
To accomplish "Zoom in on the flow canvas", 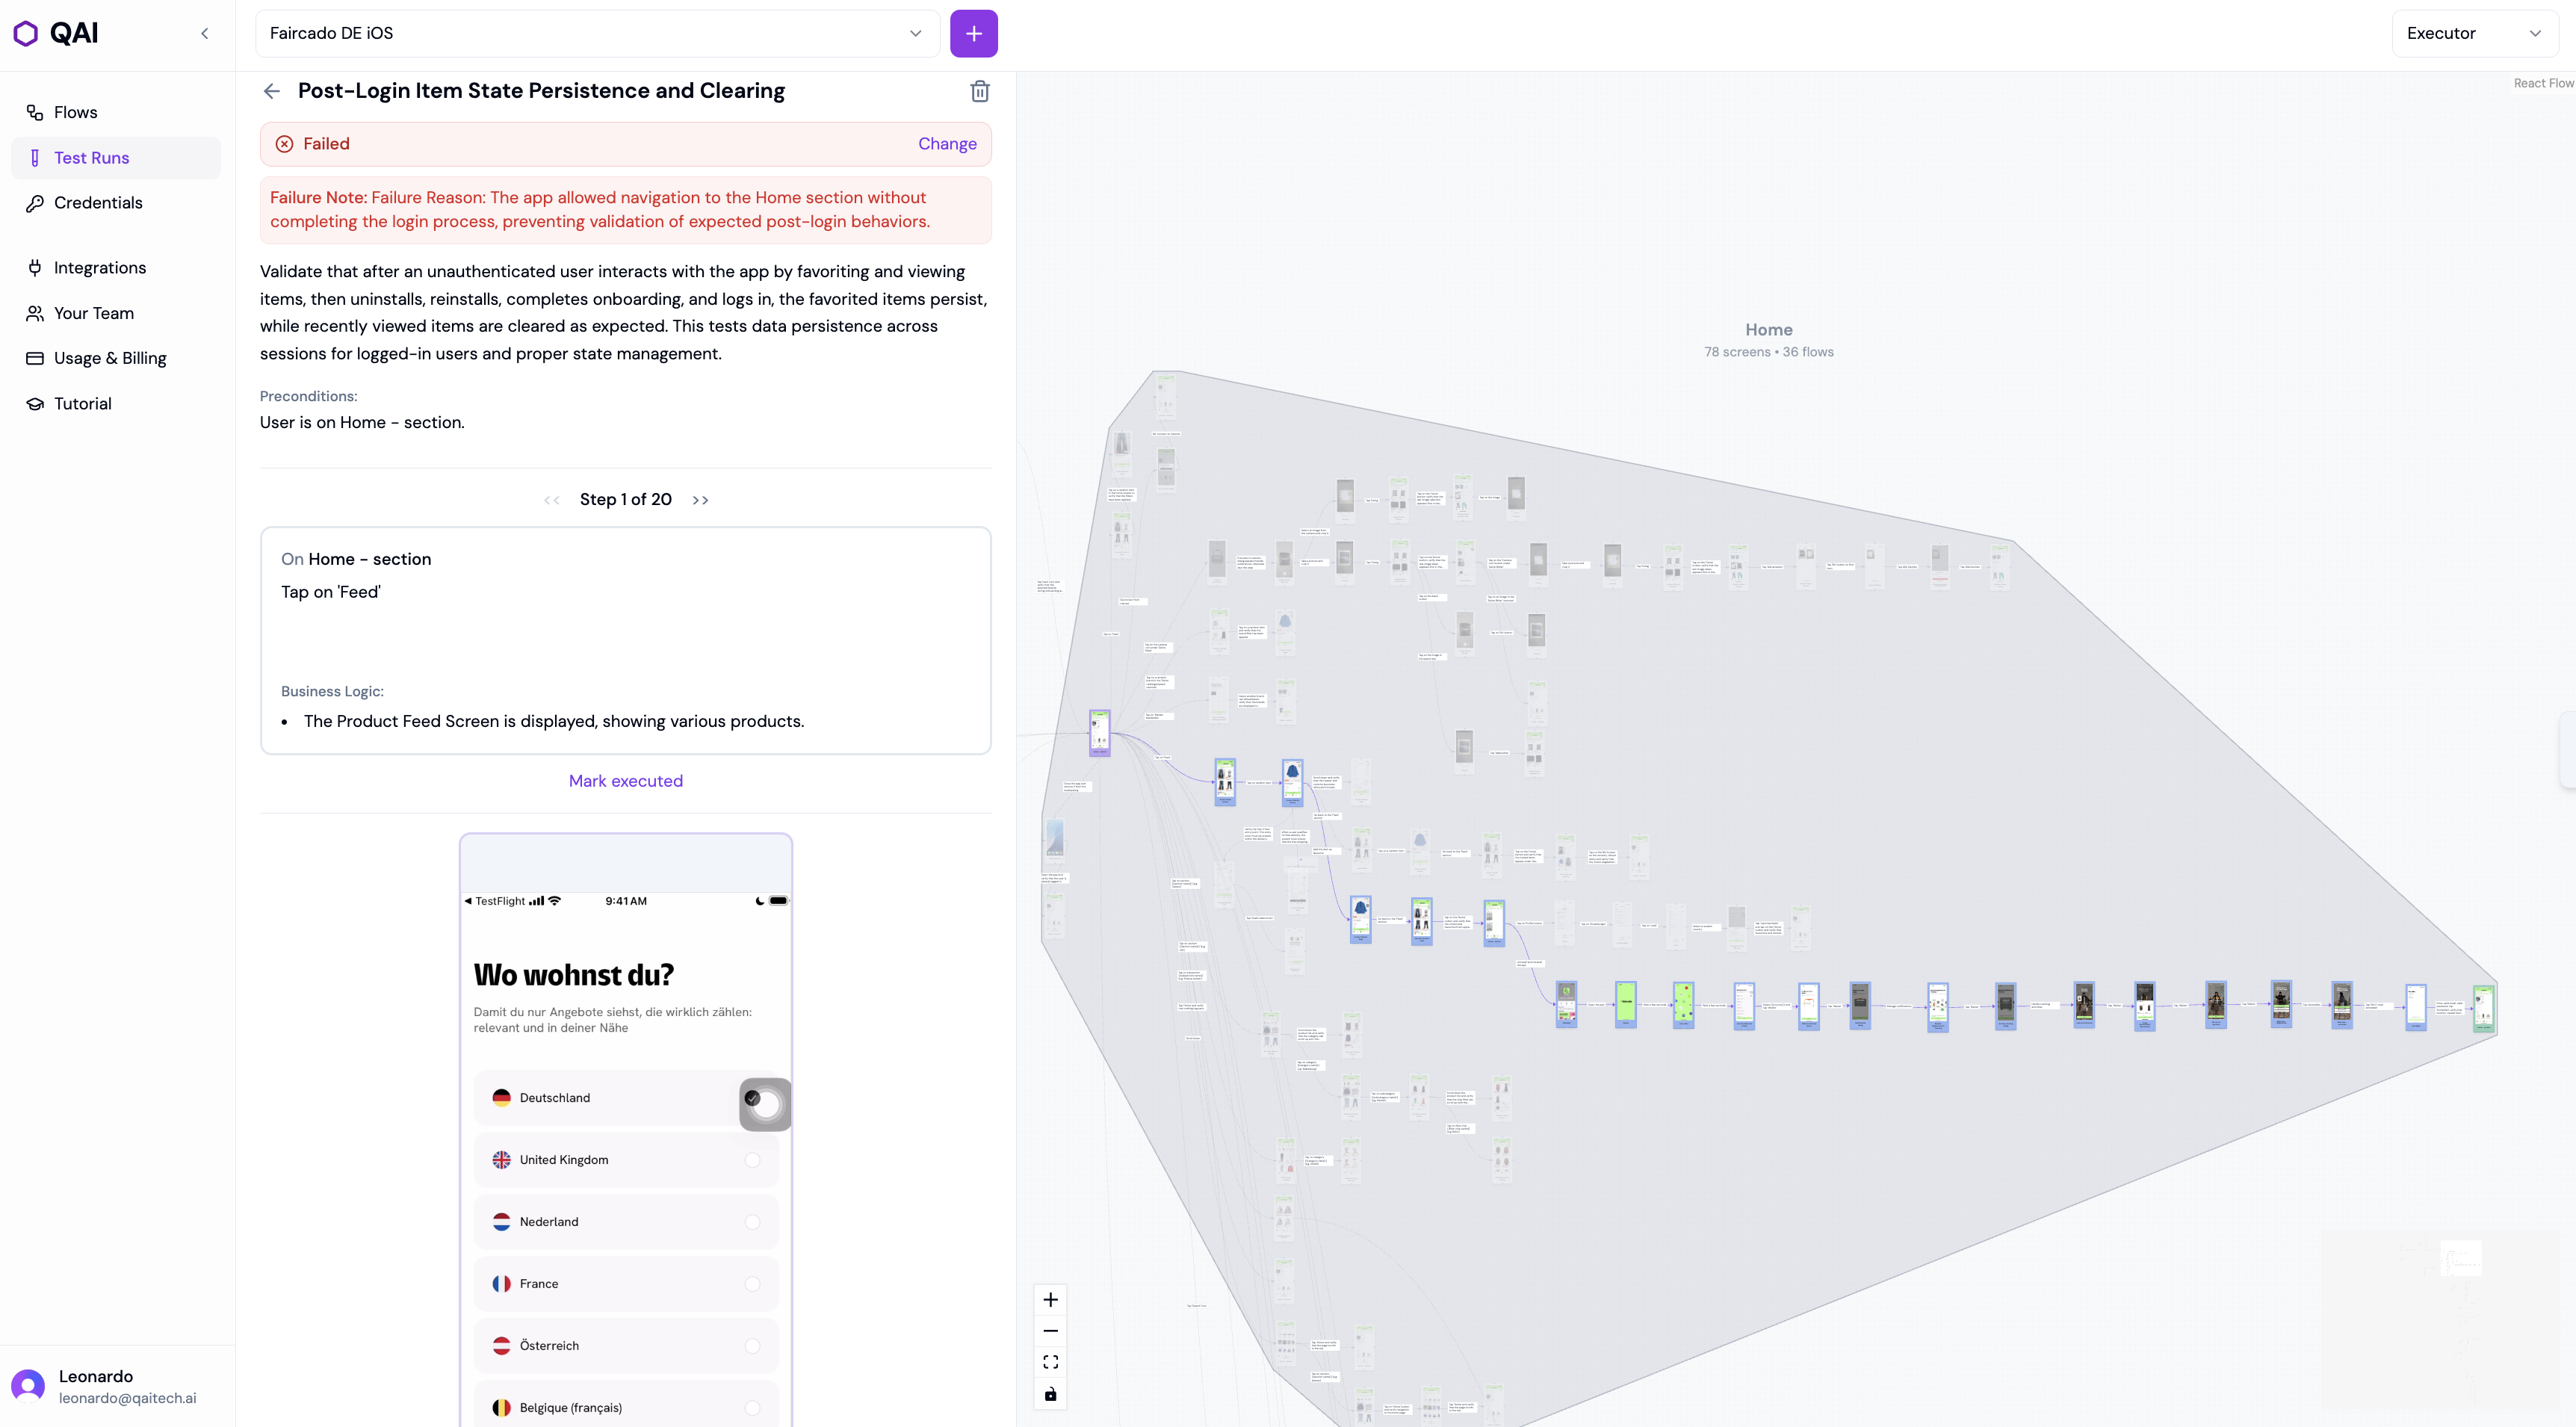I will (1050, 1300).
